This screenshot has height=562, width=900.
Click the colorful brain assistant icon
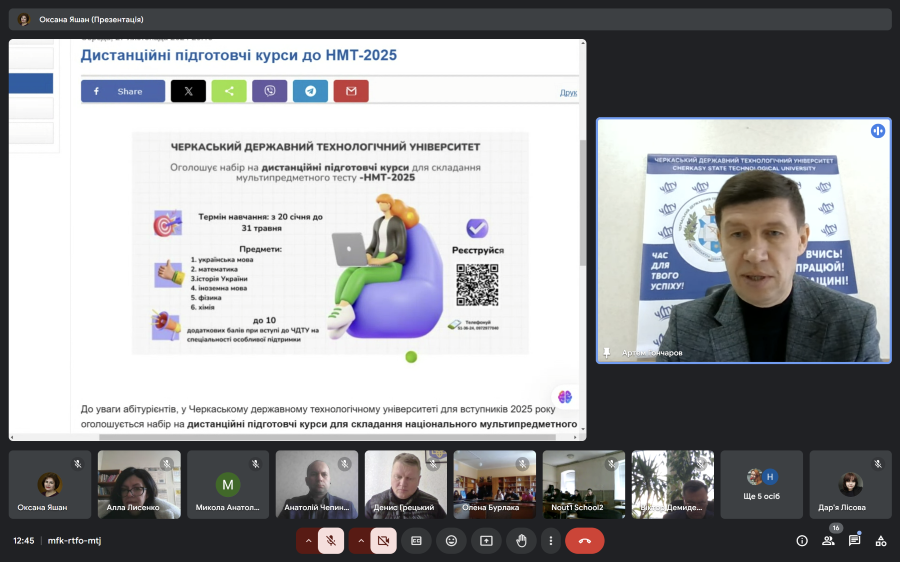pos(565,397)
